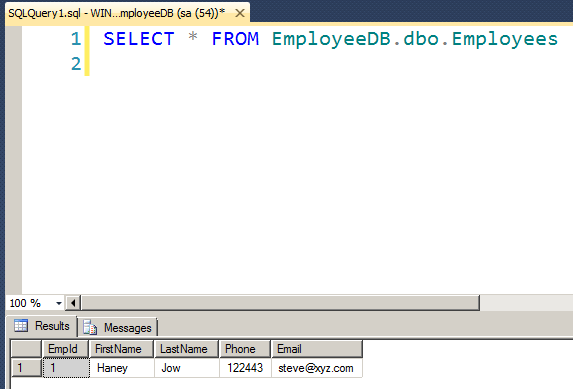573x389 pixels.
Task: Click the SELECT keyword in the query
Action: point(138,39)
